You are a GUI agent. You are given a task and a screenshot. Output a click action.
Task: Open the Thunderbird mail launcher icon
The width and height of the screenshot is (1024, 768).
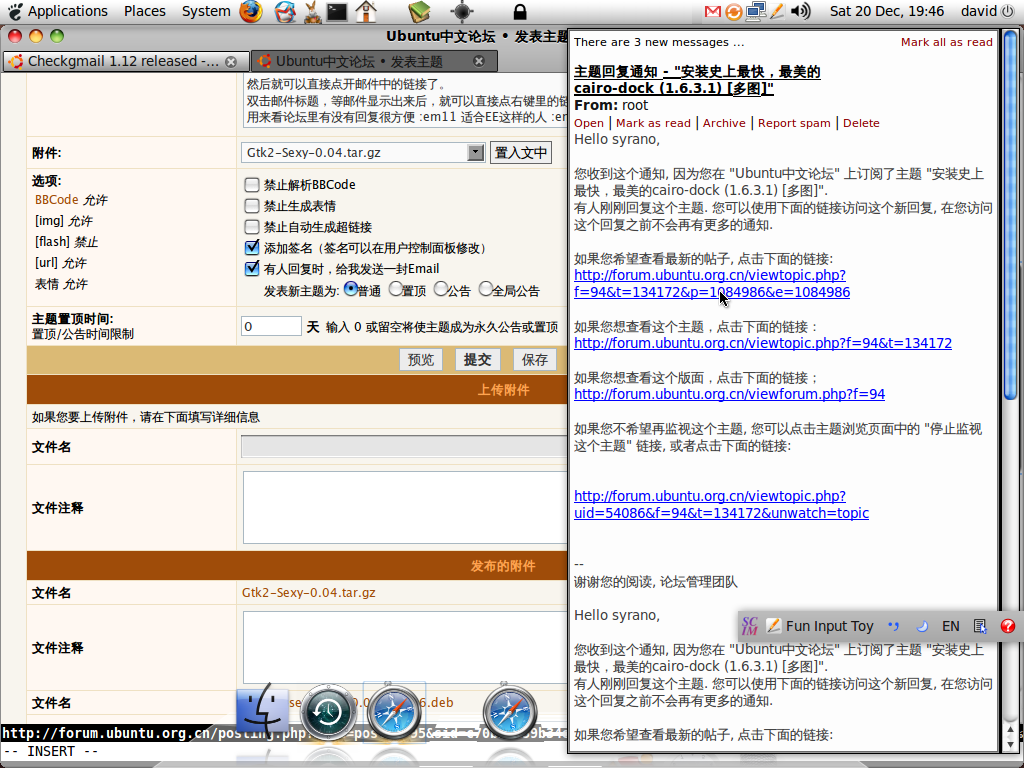coord(285,11)
